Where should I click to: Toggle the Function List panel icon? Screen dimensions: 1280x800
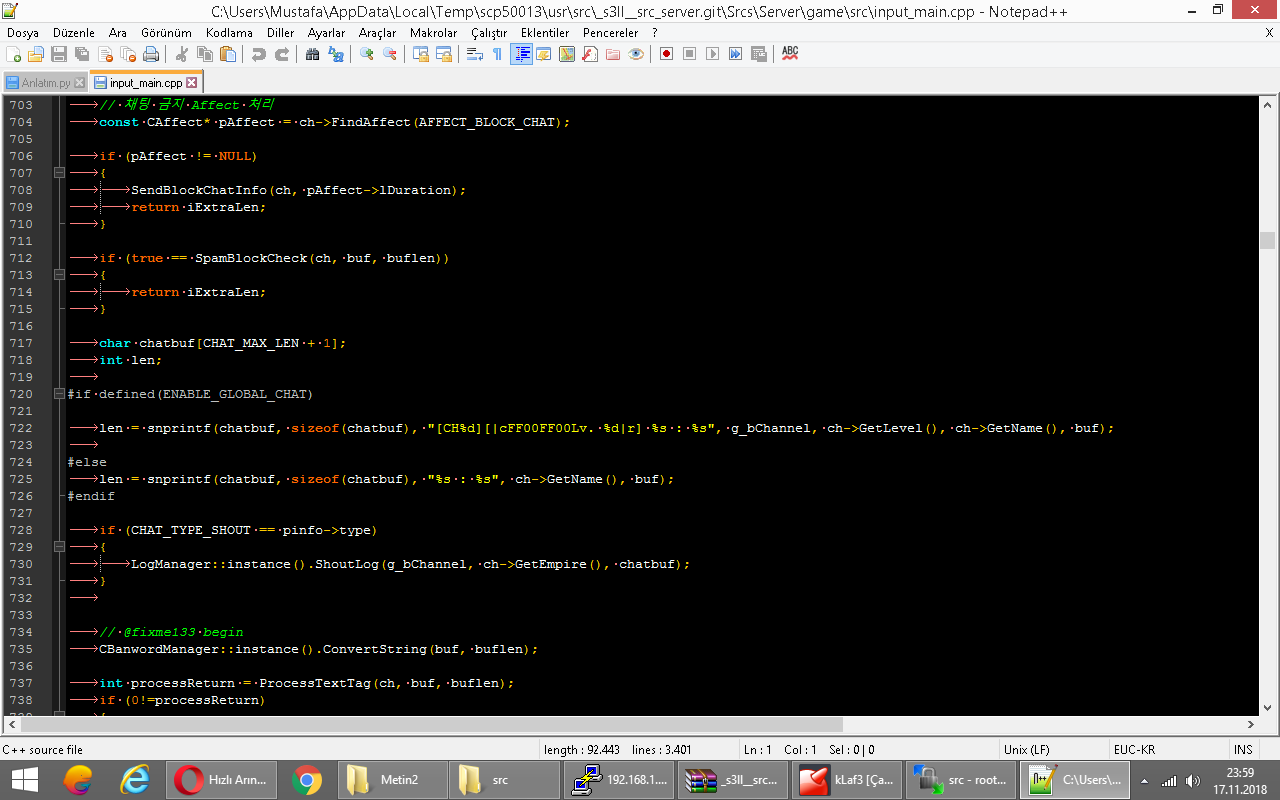pyautogui.click(x=590, y=54)
